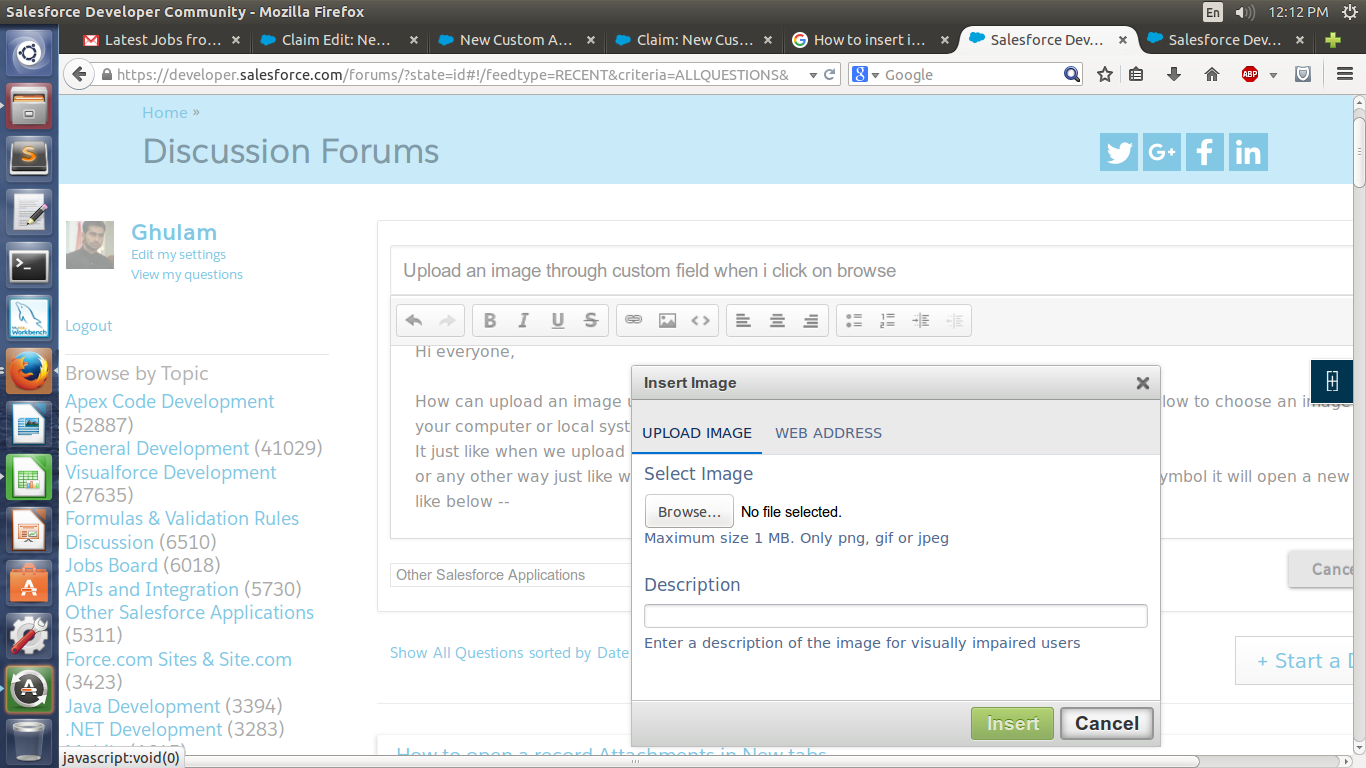The height and width of the screenshot is (768, 1366).
Task: Click the Firefox home icon
Action: pos(1212,75)
